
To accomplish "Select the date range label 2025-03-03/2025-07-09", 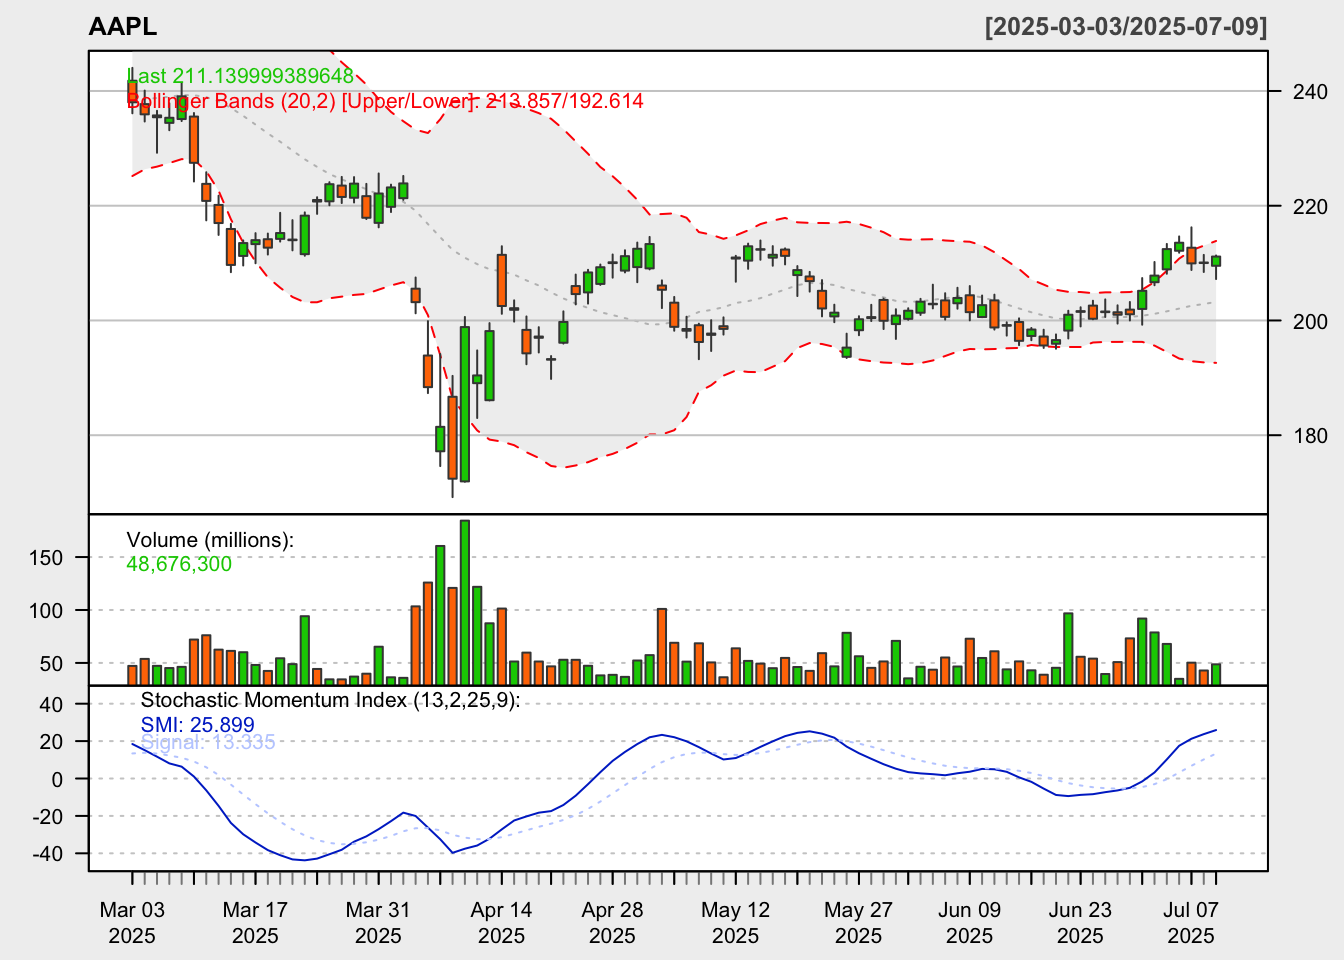I will [1126, 27].
